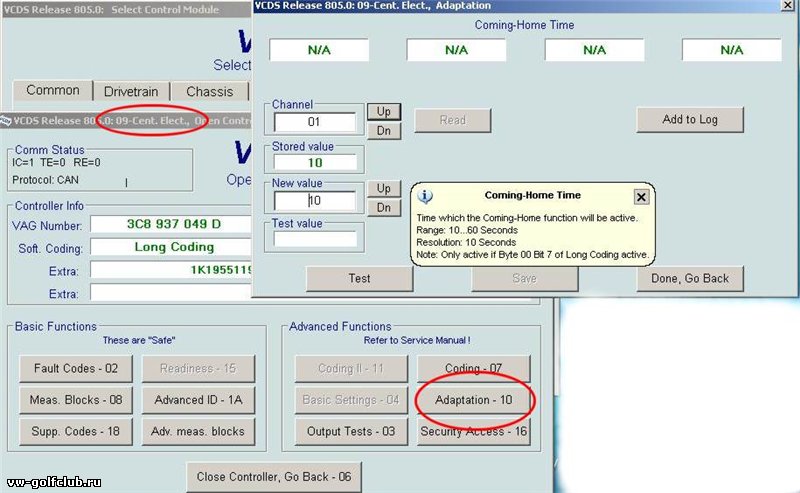800x493 pixels.
Task: Click the info icon in Coming-Home Time tooltip
Action: (425, 196)
